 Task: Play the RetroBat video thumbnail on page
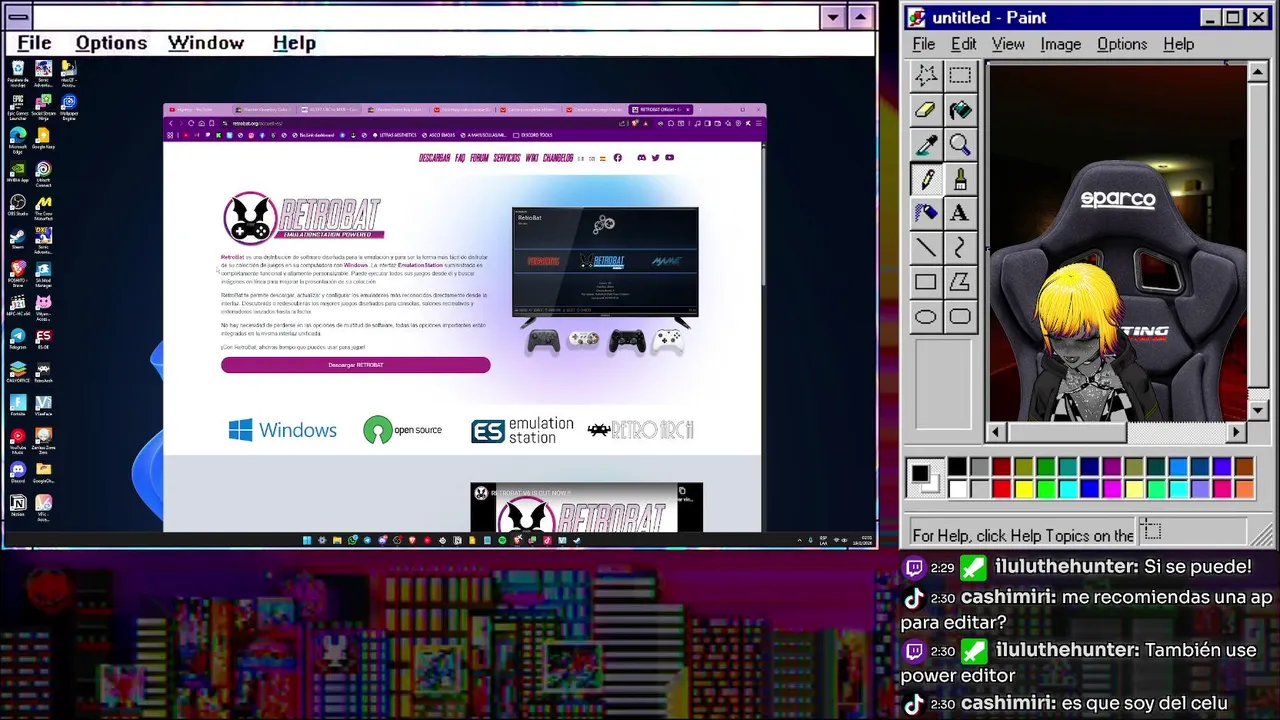(x=586, y=508)
